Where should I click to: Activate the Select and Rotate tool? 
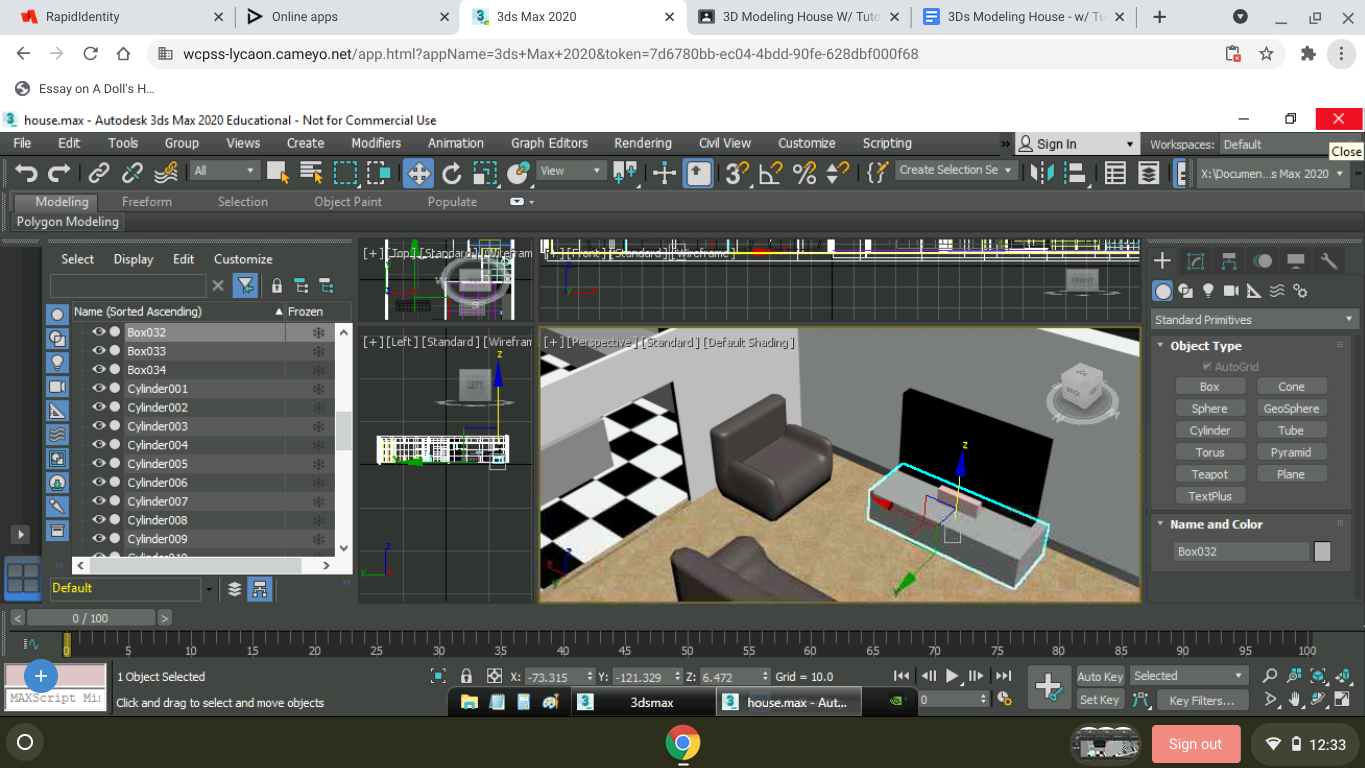450,172
